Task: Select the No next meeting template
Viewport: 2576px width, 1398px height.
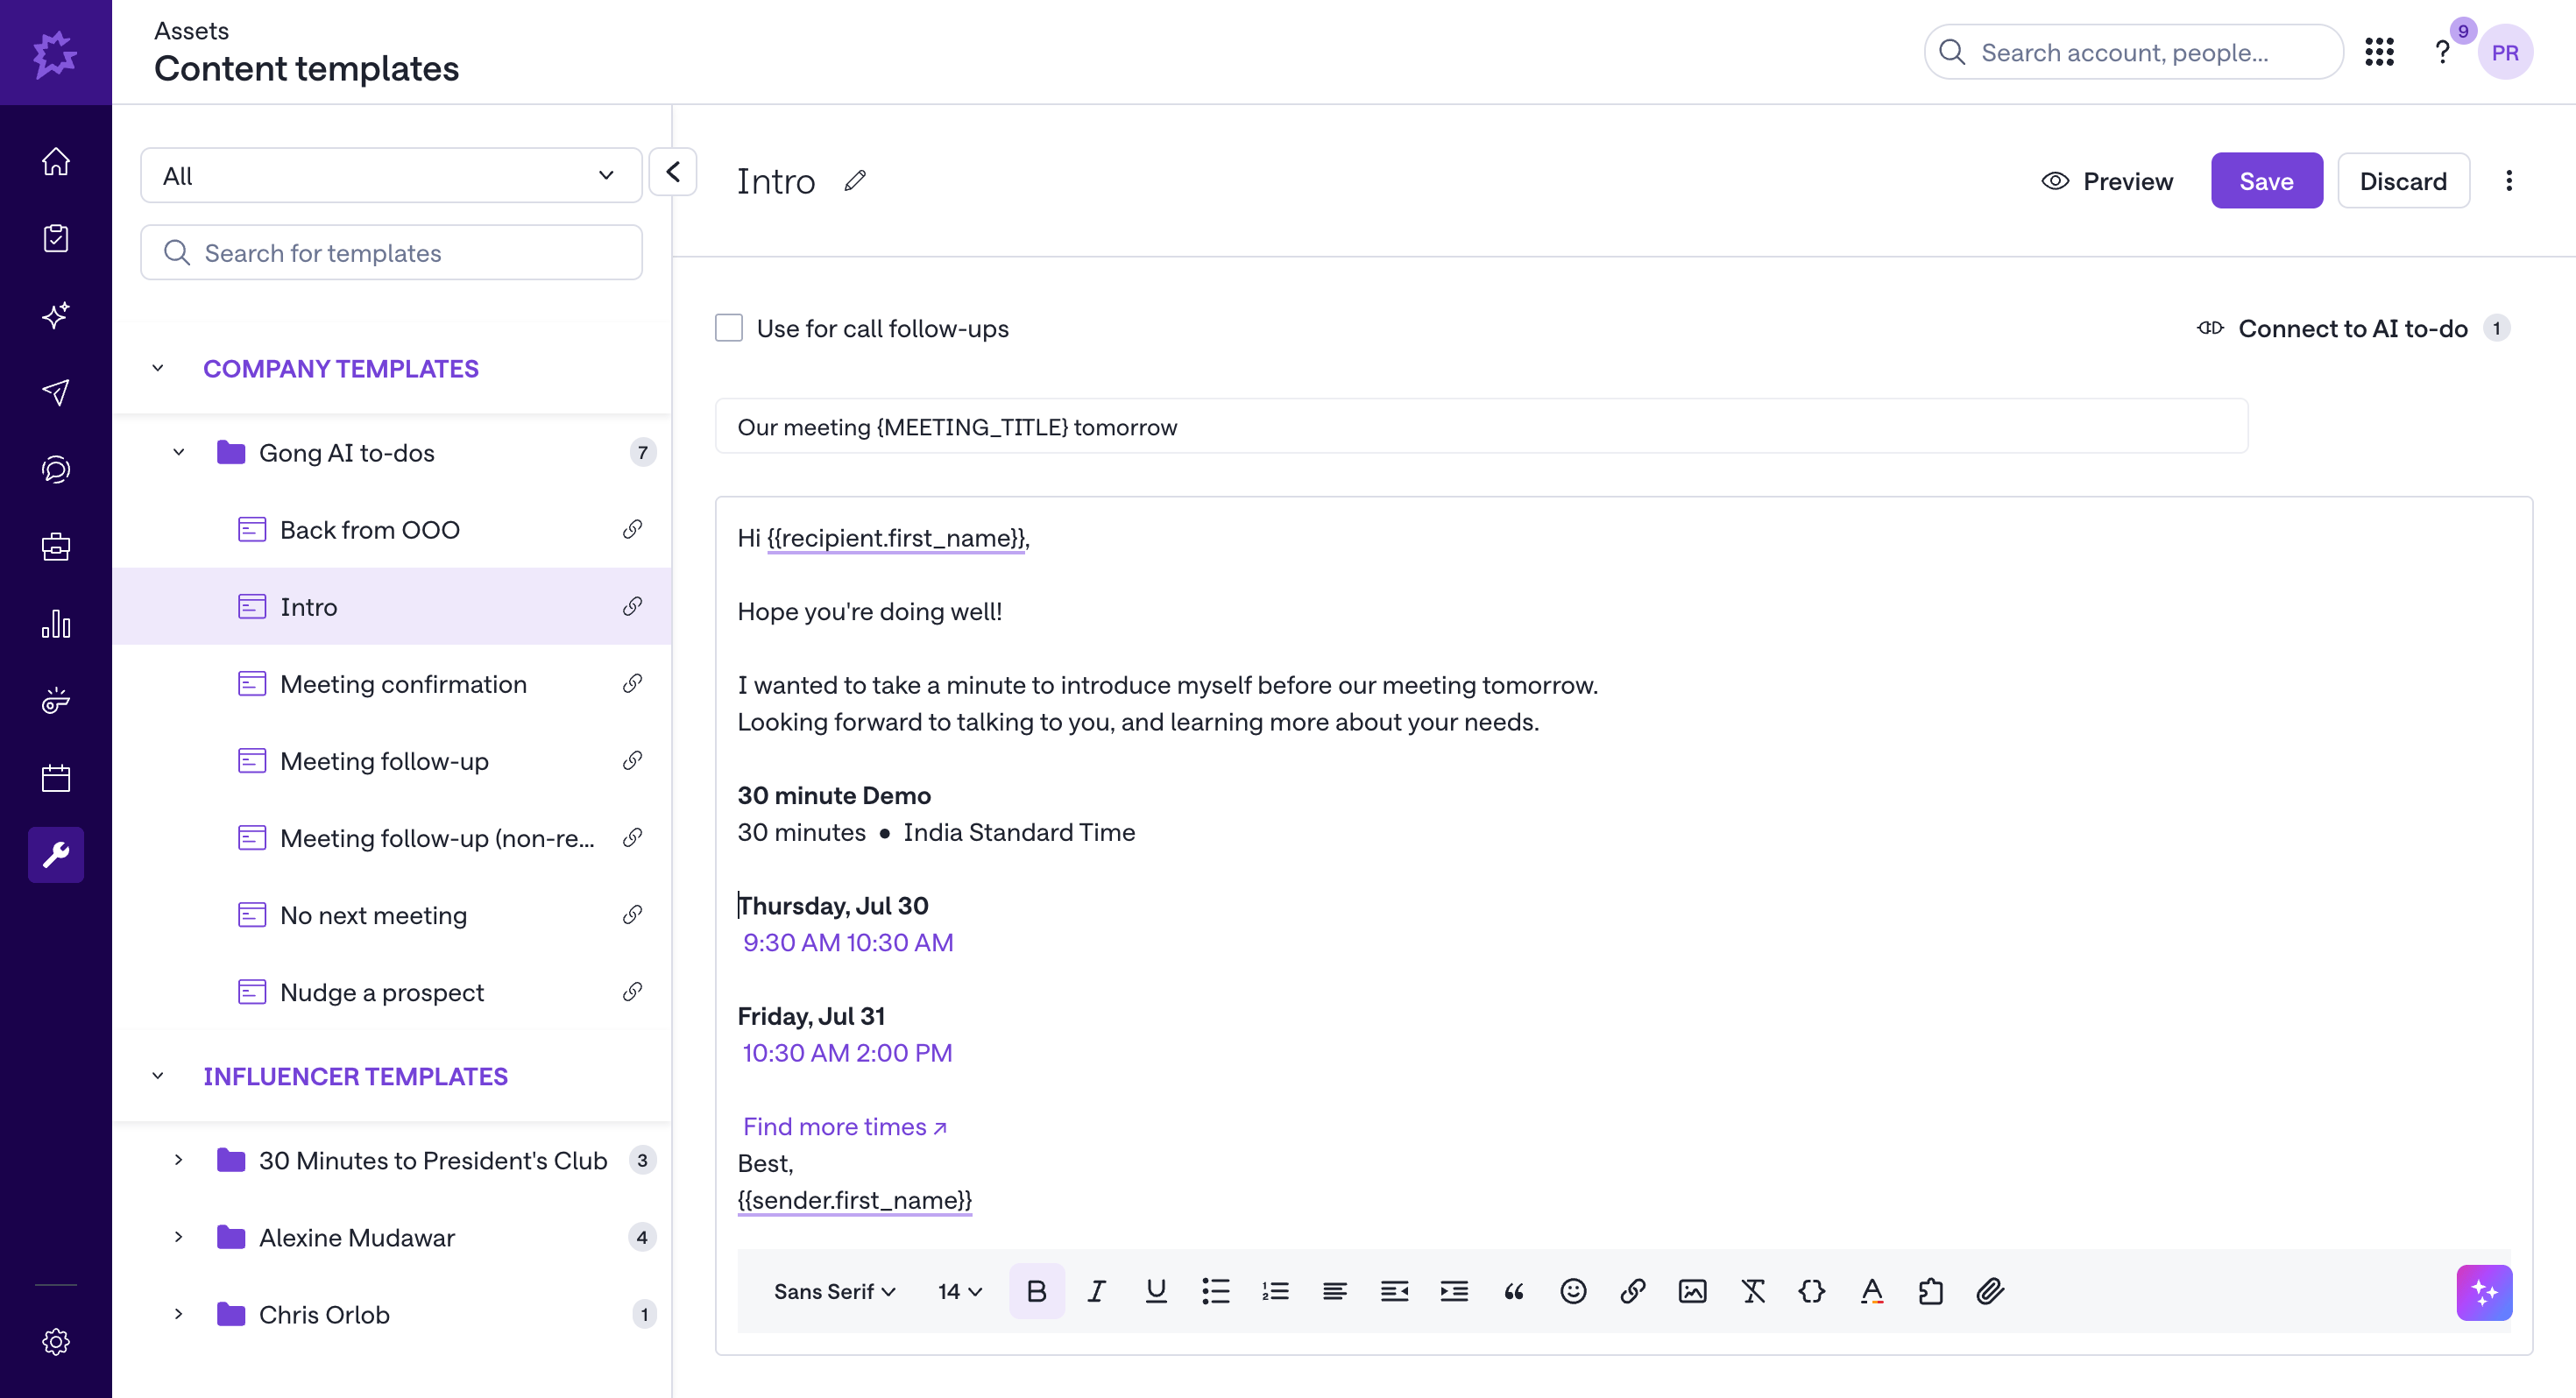Action: point(391,914)
